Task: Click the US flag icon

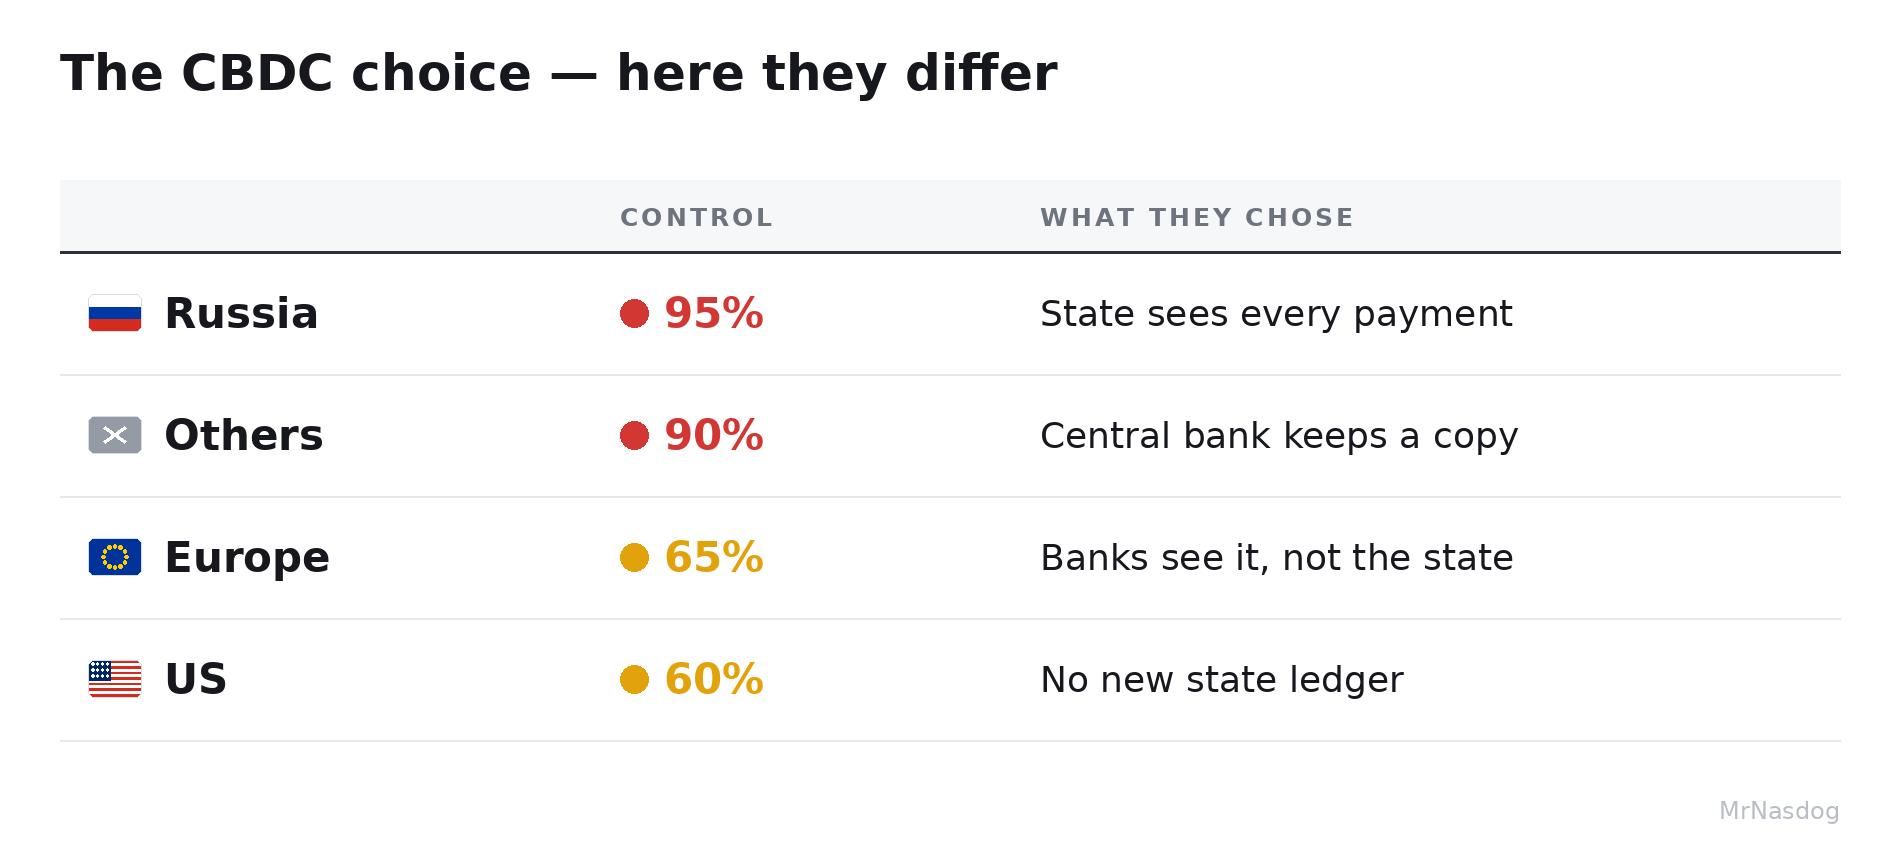Action: (x=115, y=679)
